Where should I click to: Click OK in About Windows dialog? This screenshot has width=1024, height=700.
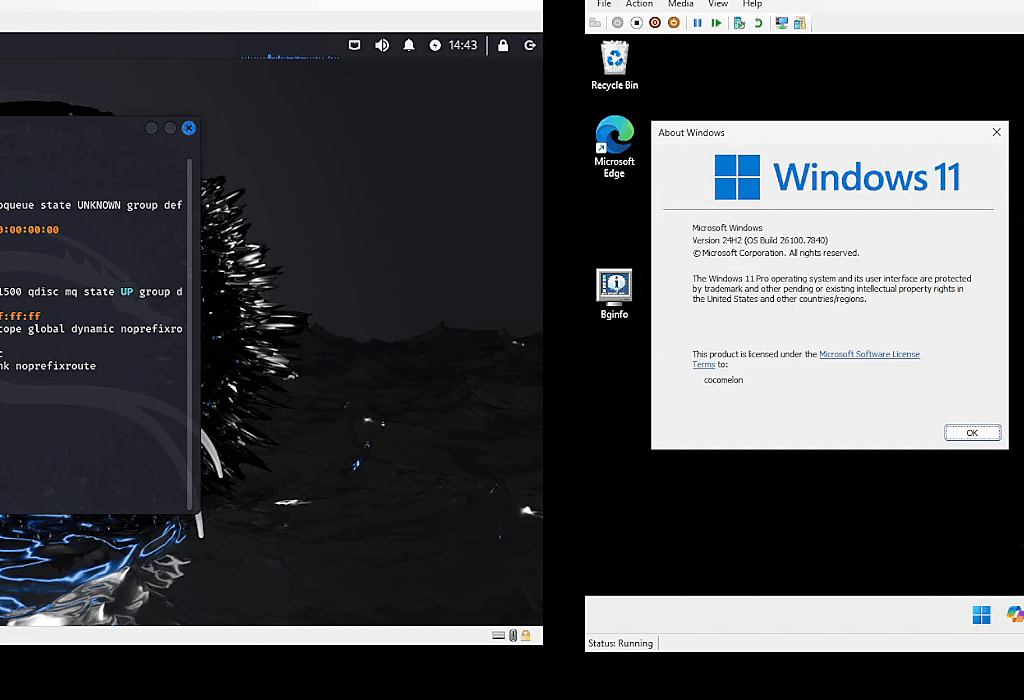(972, 432)
